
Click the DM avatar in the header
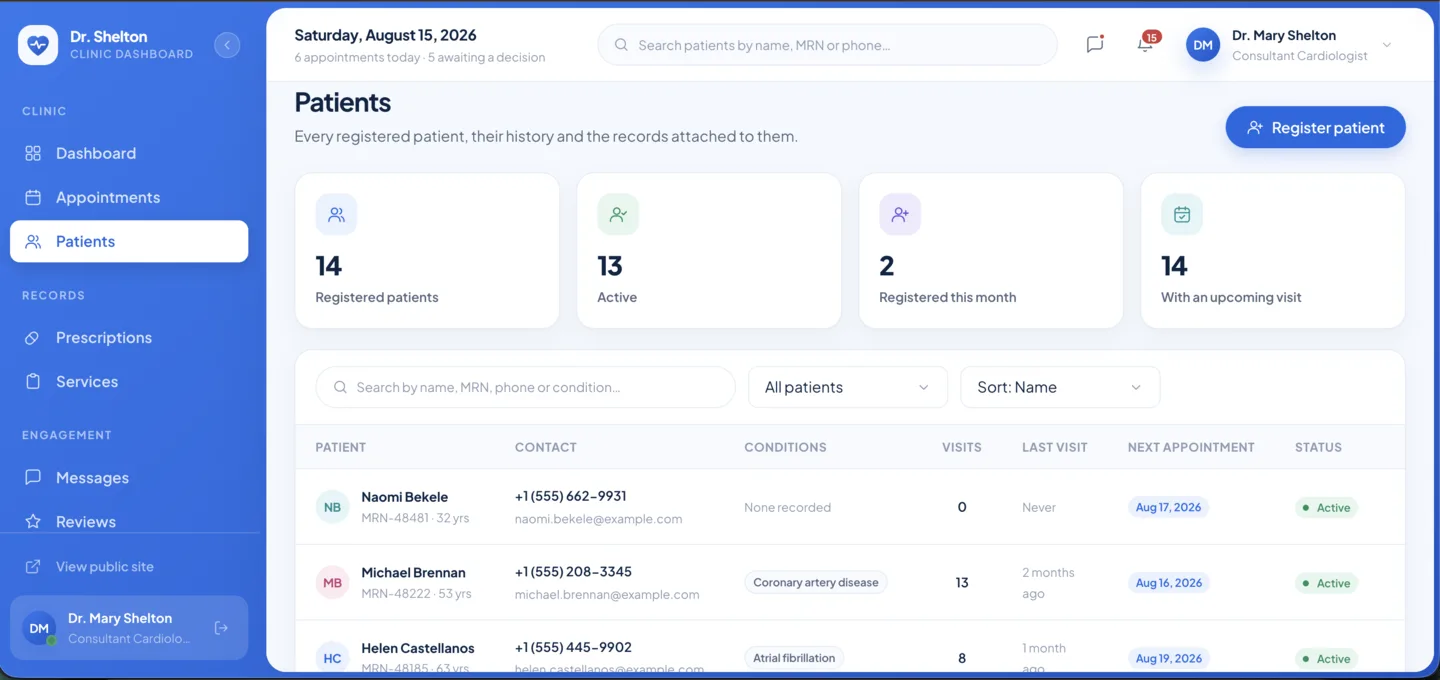click(1203, 45)
